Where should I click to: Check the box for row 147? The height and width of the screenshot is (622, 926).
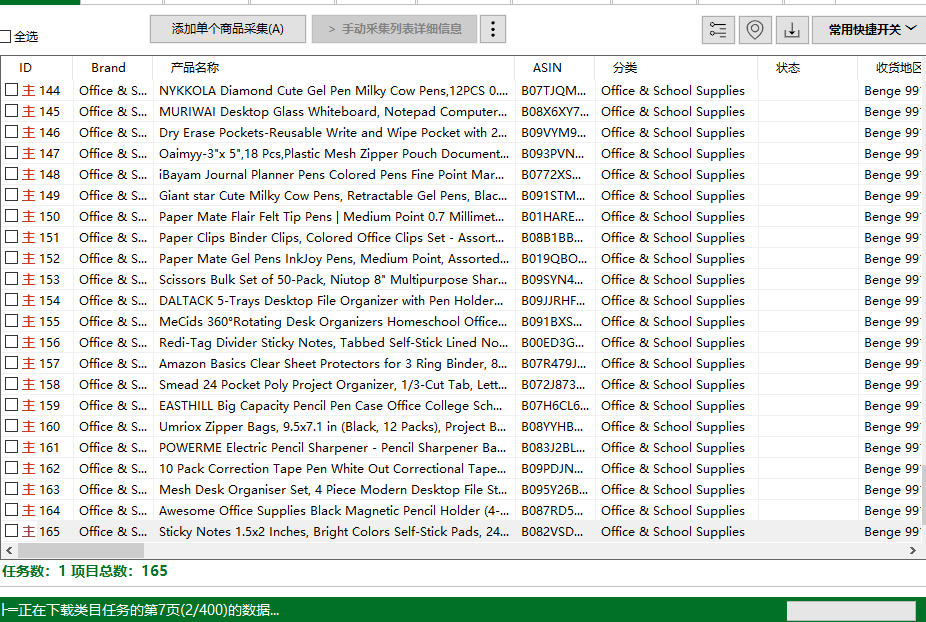point(11,153)
